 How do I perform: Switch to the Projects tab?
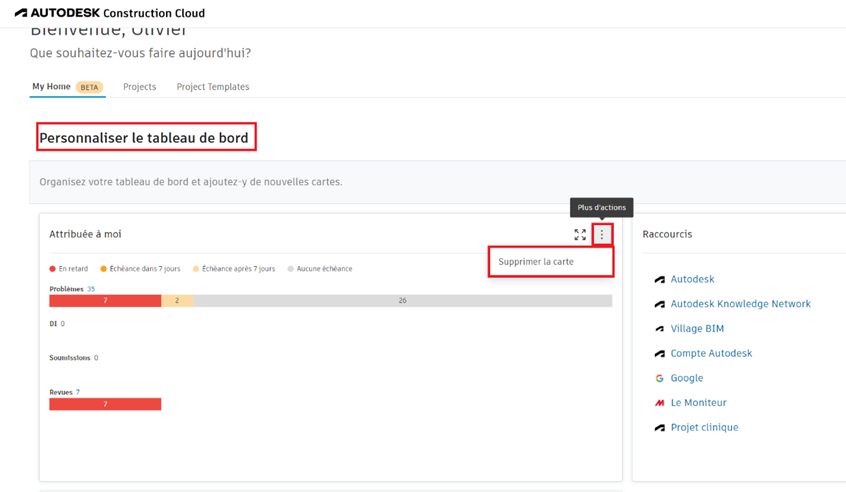pyautogui.click(x=139, y=87)
